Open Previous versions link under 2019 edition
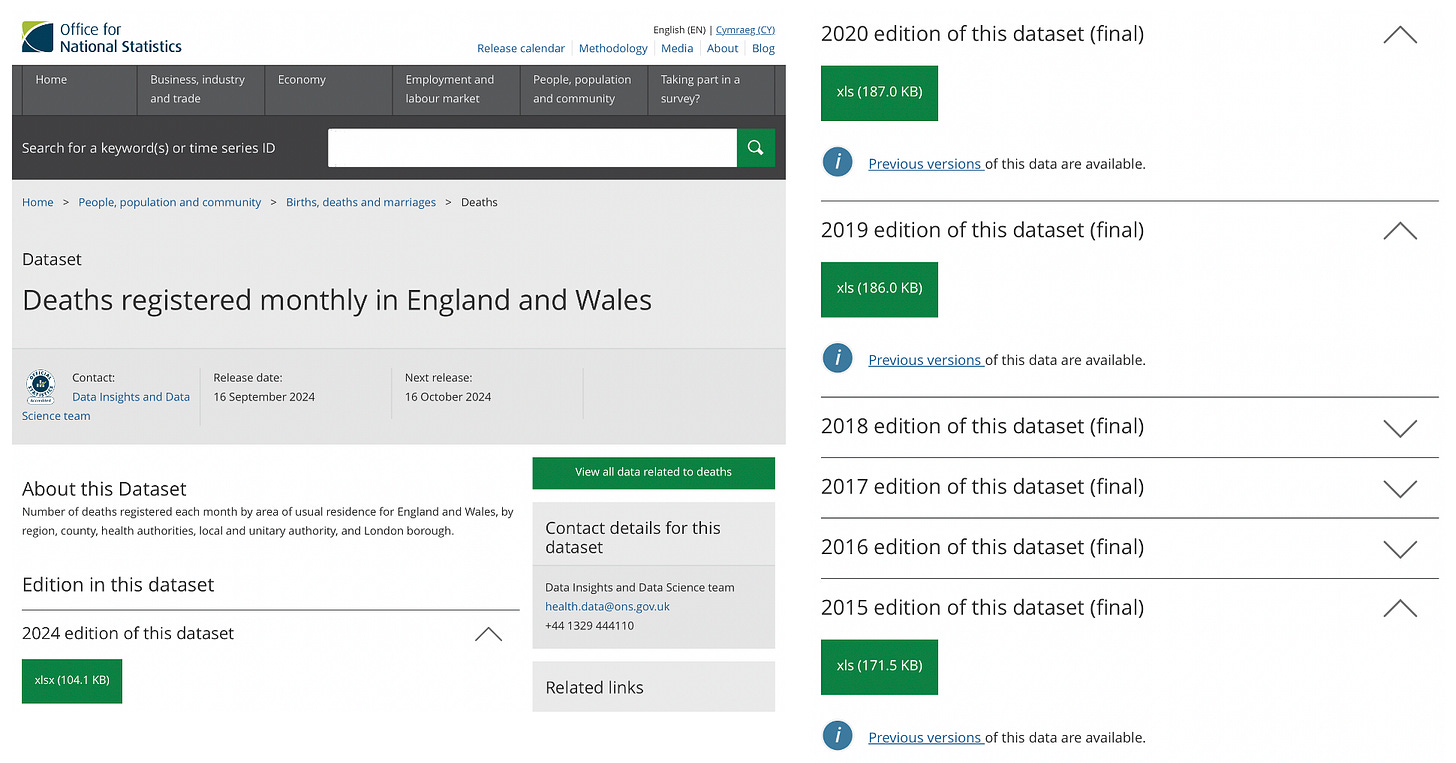This screenshot has height=763, width=1456. [x=925, y=360]
